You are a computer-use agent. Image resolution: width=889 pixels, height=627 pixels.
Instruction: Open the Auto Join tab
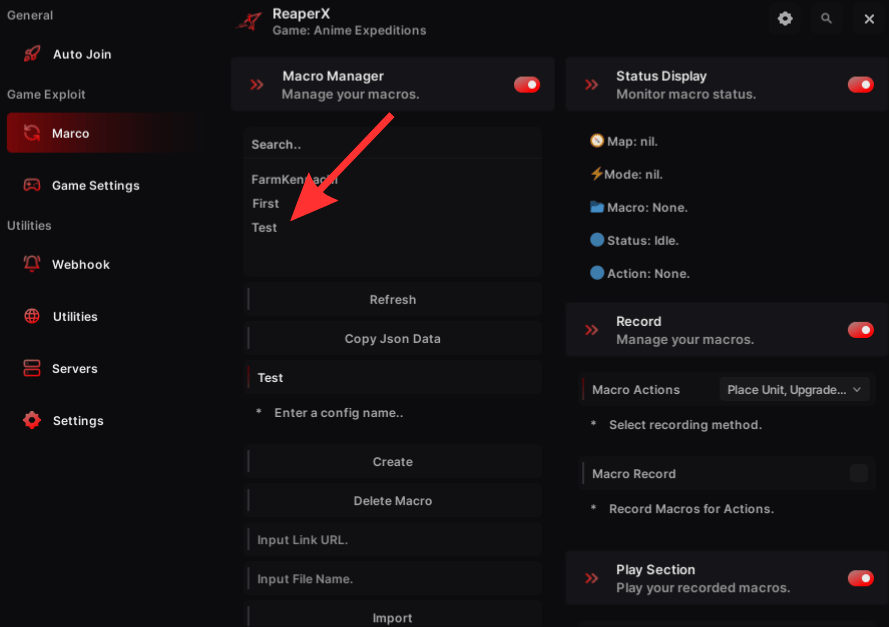tap(105, 54)
